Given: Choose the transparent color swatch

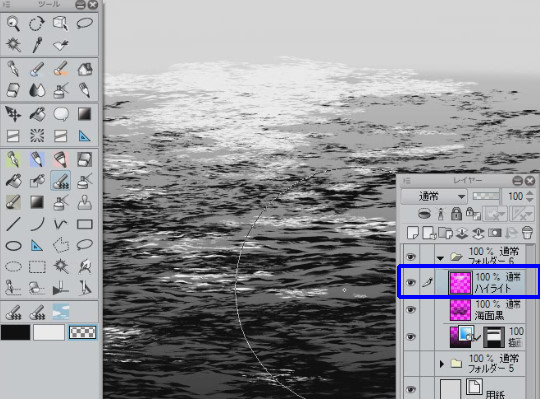Looking at the screenshot, I should coord(82,333).
